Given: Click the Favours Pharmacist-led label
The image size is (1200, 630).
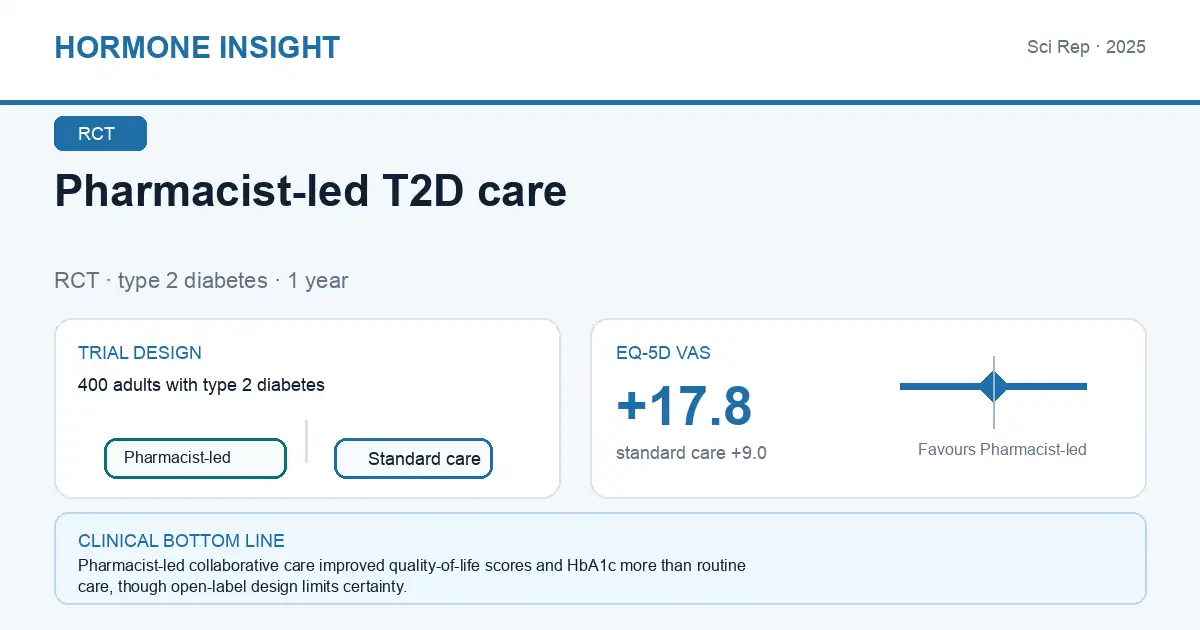Looking at the screenshot, I should pos(1002,450).
